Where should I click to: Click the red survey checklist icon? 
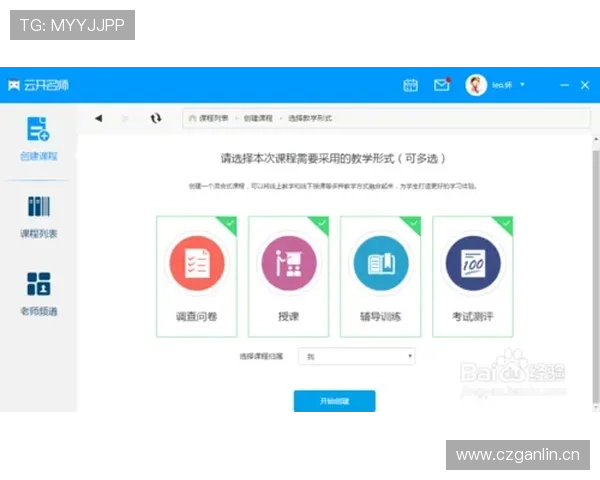pyautogui.click(x=197, y=263)
